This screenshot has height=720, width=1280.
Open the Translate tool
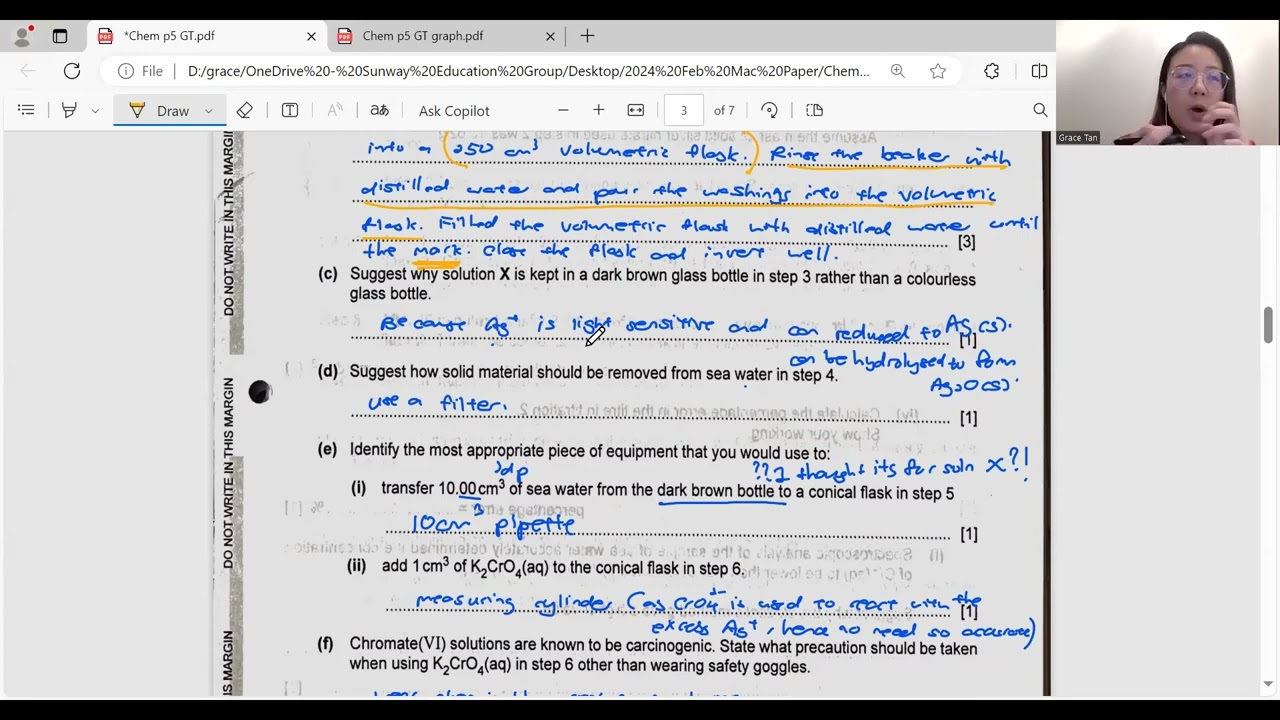[x=379, y=110]
